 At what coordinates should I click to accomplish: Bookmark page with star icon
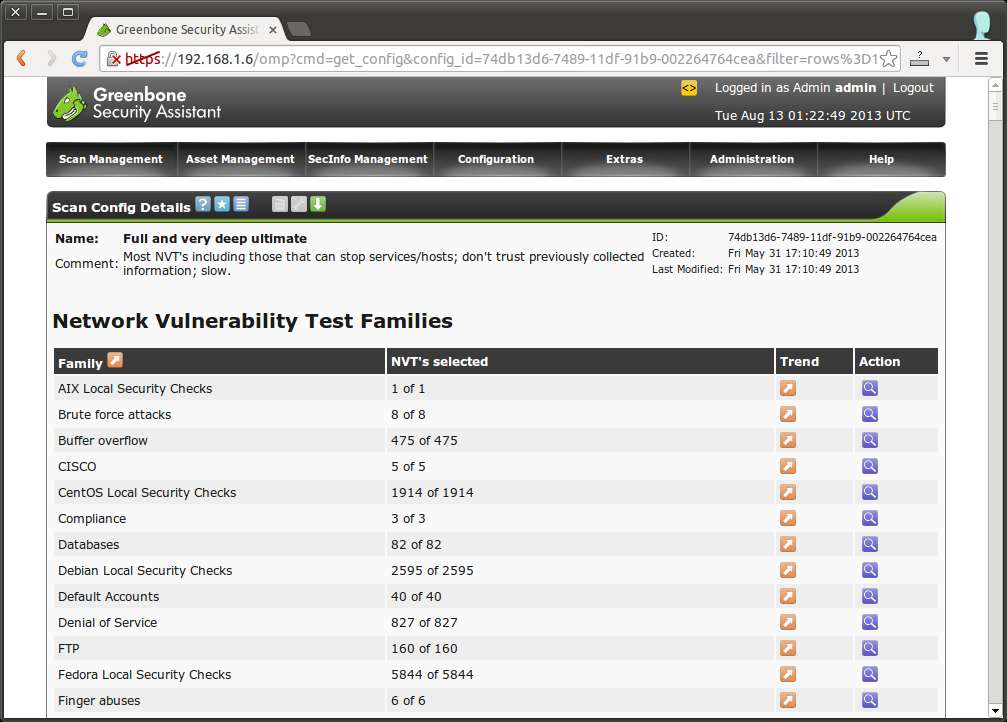889,58
